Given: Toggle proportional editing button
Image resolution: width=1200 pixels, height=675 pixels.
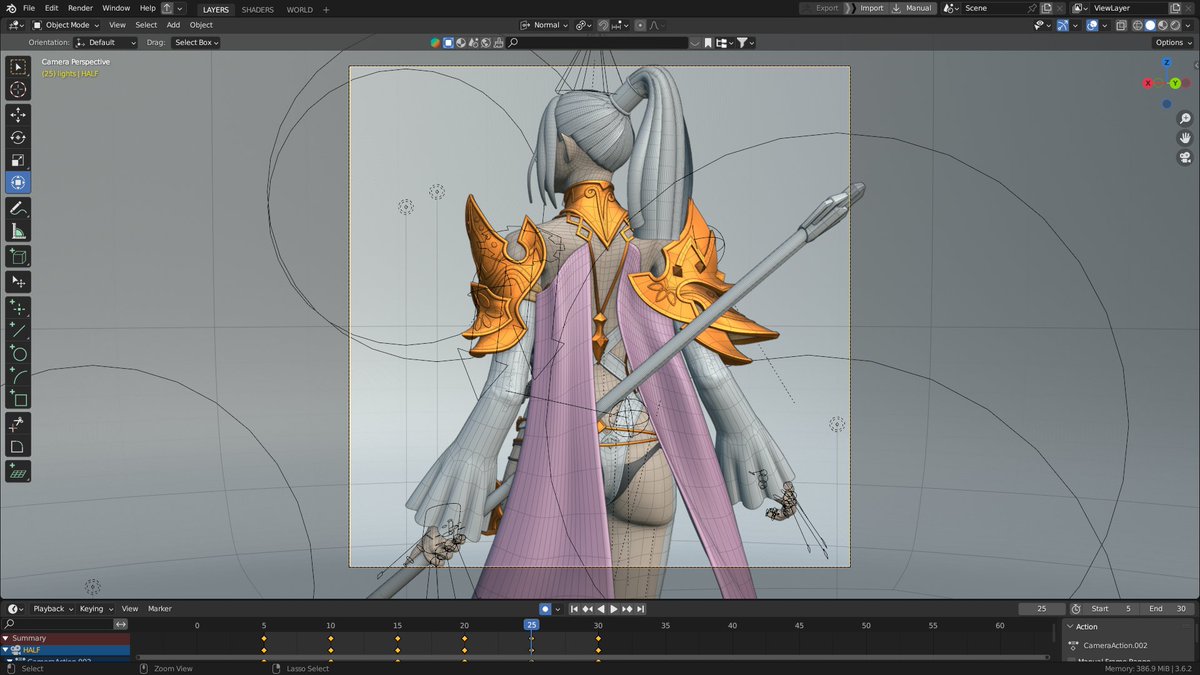Looking at the screenshot, I should [x=640, y=25].
